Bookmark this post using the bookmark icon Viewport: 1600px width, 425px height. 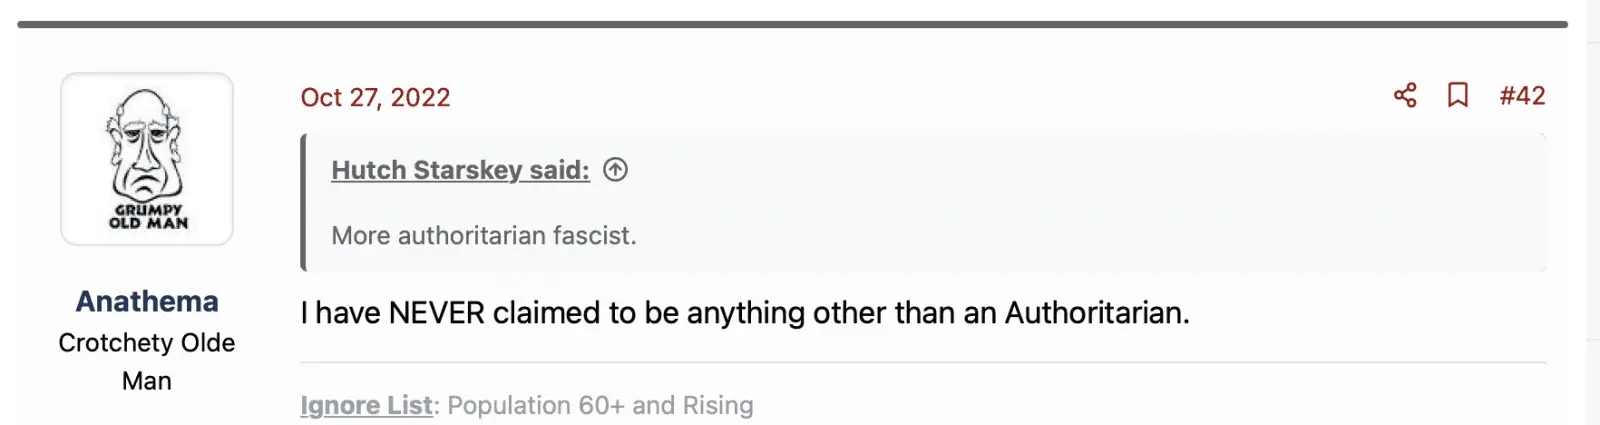[x=1458, y=96]
